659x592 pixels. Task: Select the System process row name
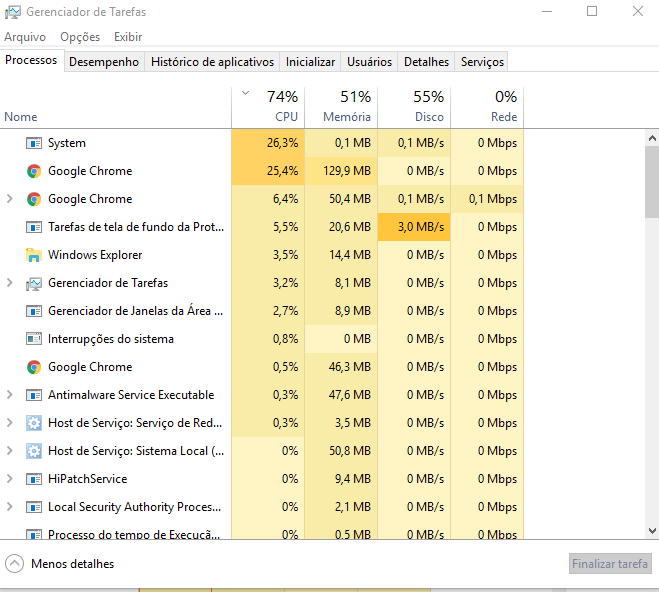67,143
